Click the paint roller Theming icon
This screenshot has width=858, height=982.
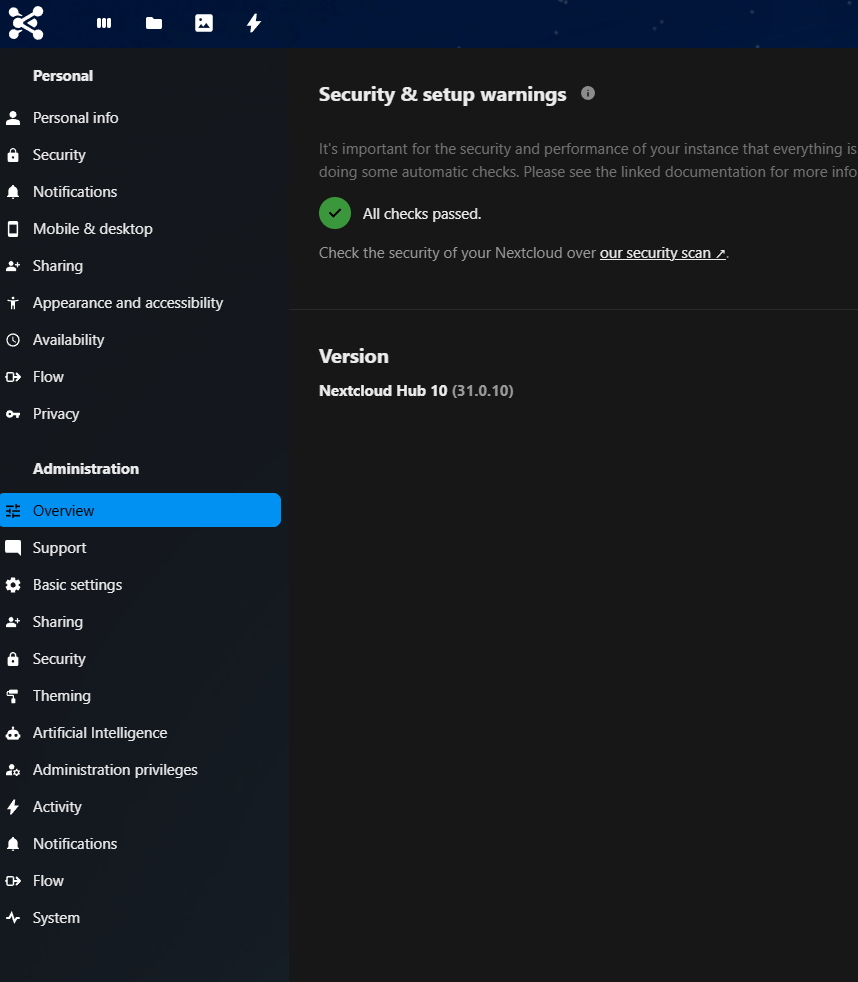coord(13,696)
